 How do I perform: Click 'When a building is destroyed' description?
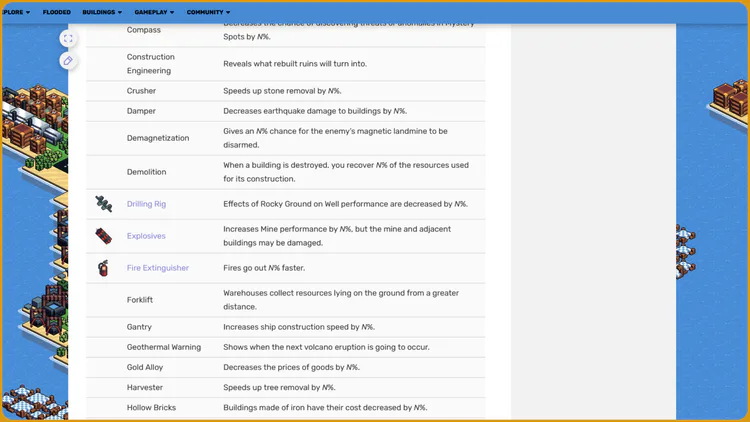pos(346,172)
